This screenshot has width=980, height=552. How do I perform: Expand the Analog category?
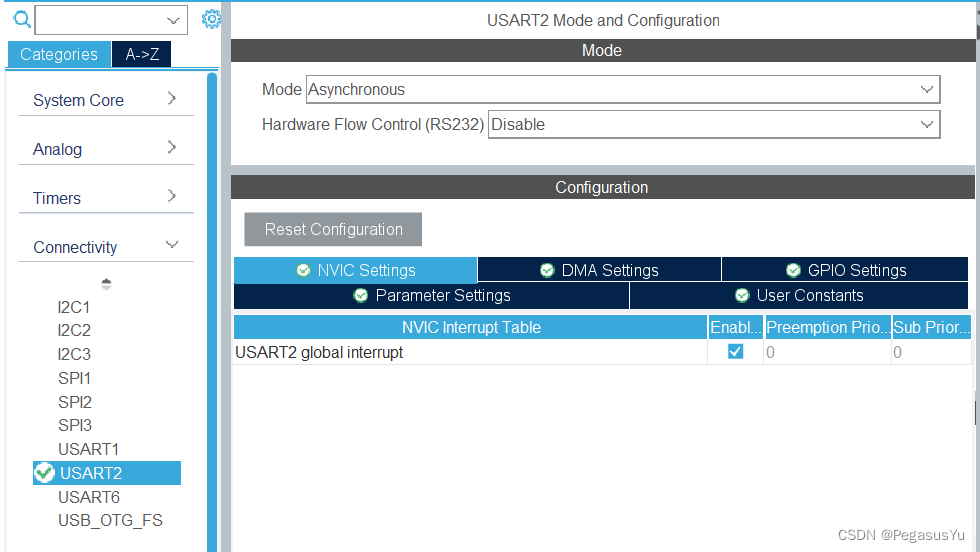tap(105, 149)
